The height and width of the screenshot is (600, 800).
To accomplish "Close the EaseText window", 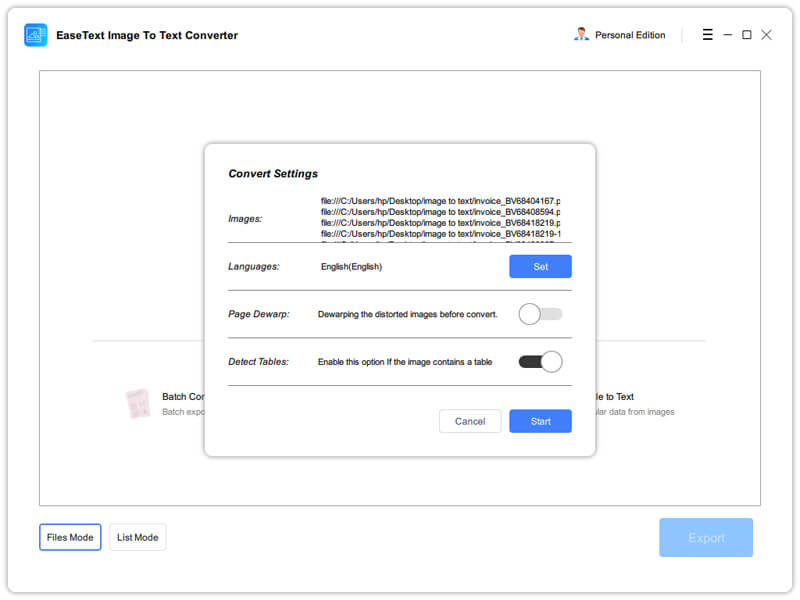I will click(766, 35).
